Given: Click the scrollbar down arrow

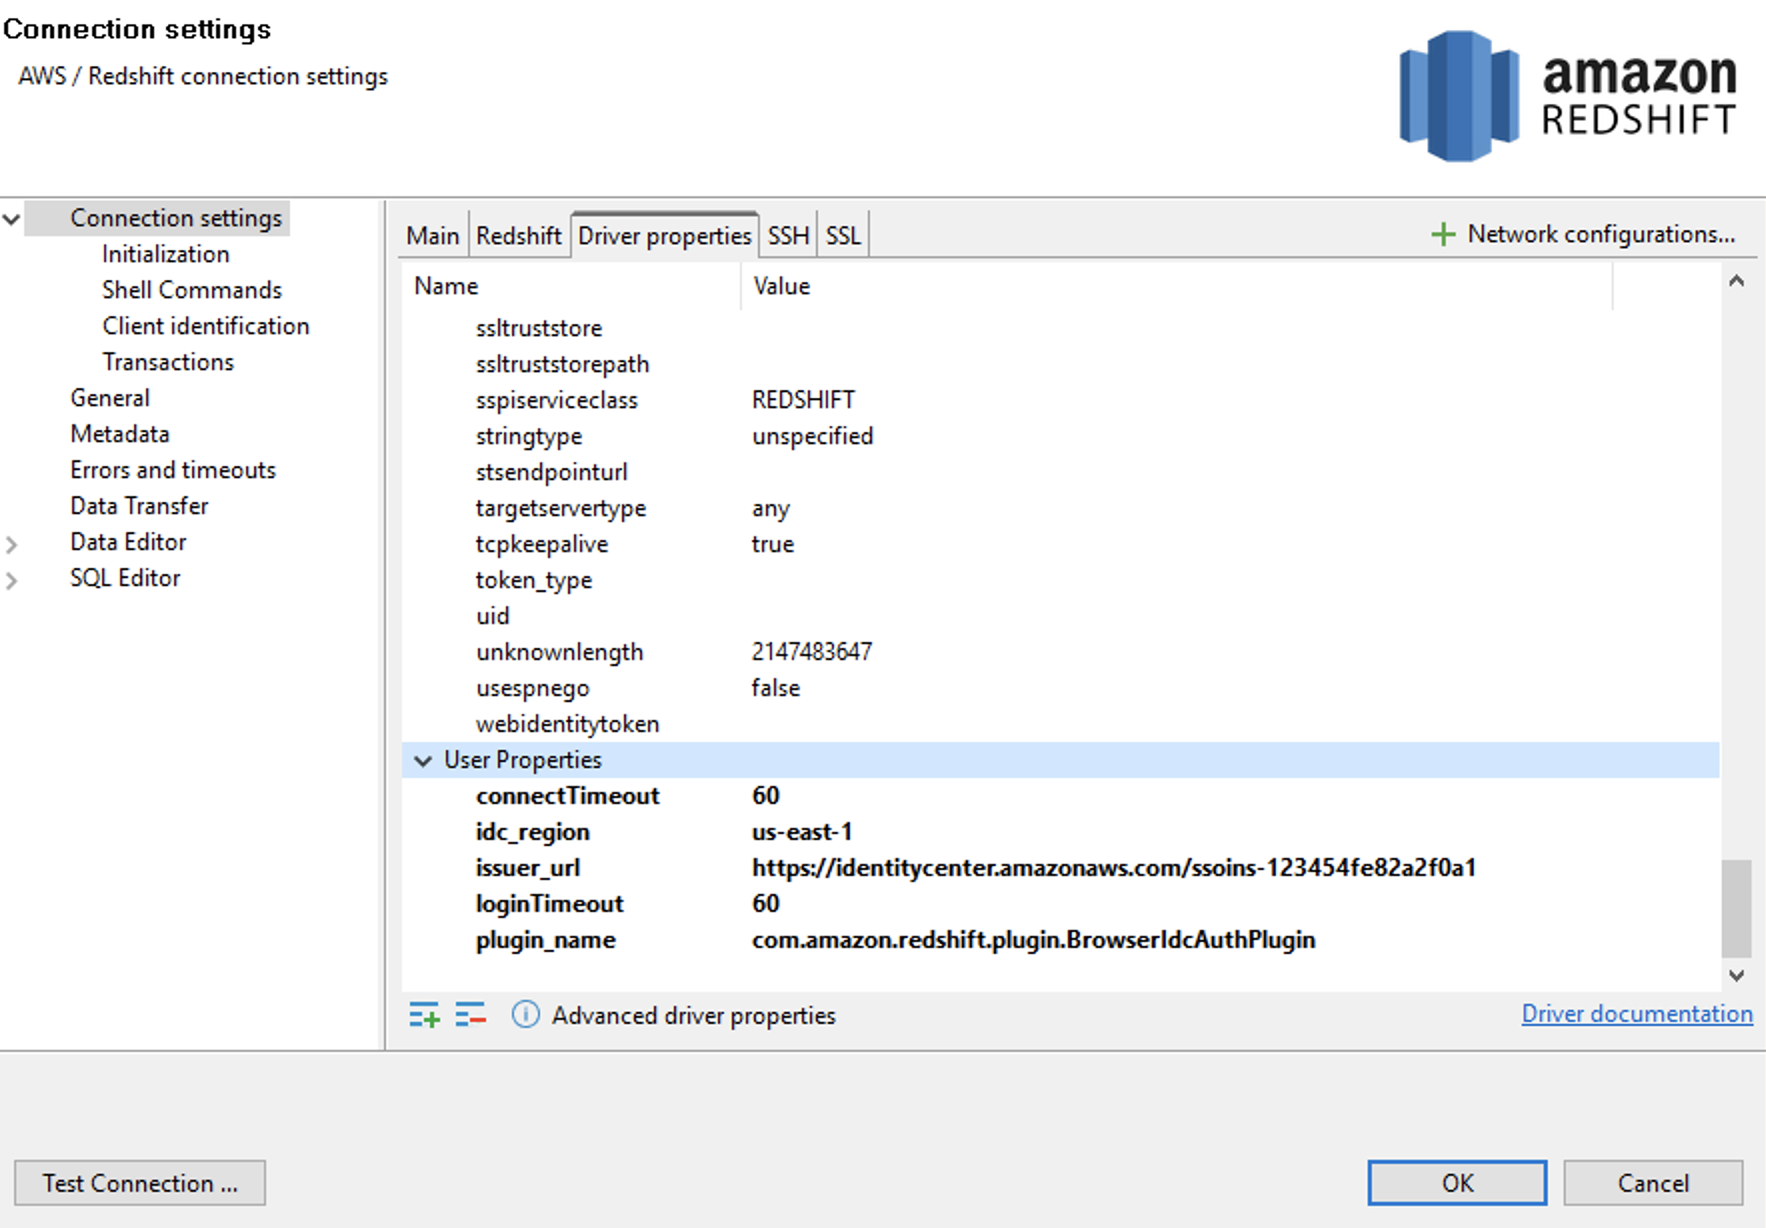Looking at the screenshot, I should coord(1737,975).
